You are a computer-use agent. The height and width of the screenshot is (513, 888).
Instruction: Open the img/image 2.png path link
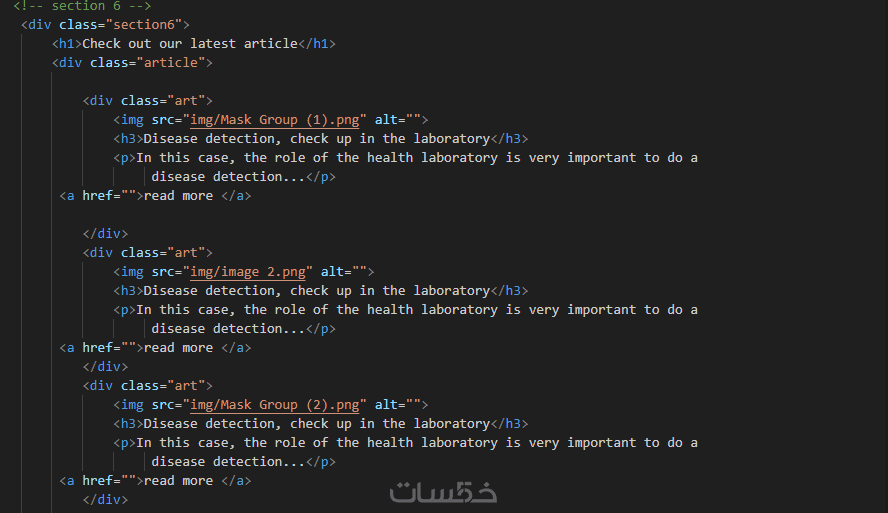251,271
